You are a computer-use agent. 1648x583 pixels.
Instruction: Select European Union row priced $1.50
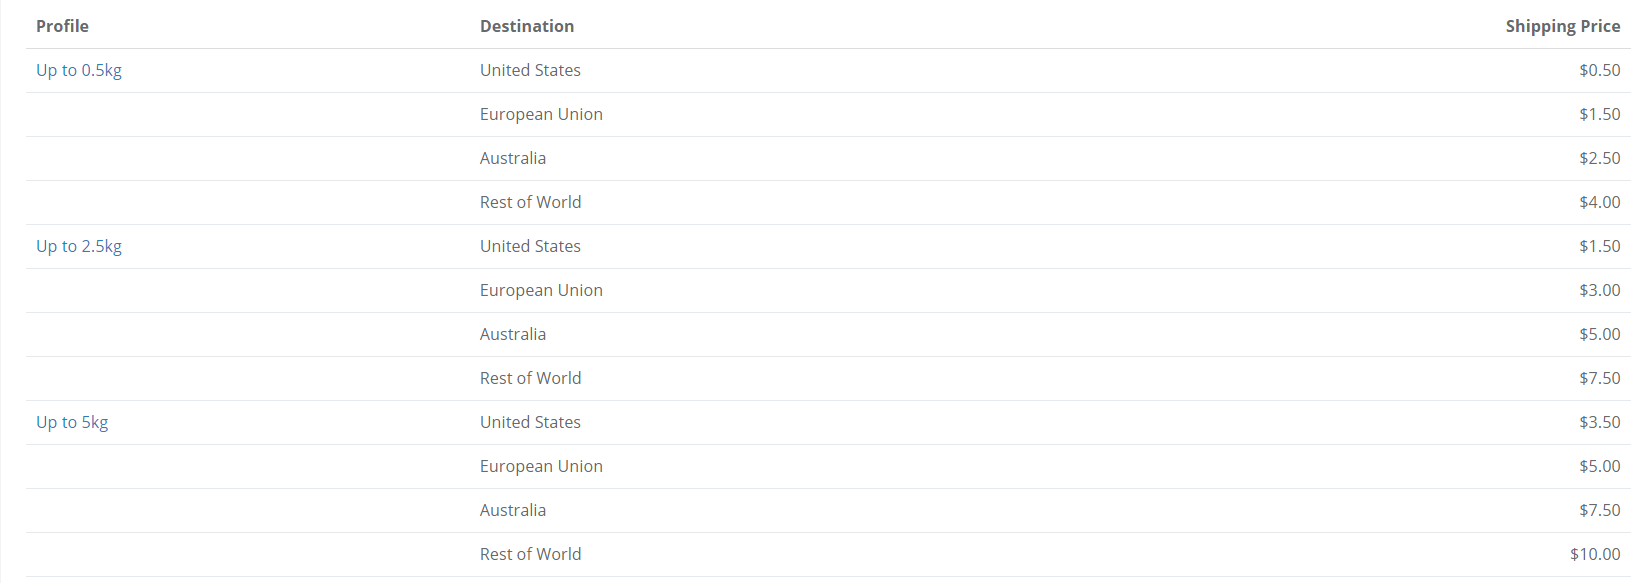click(828, 114)
